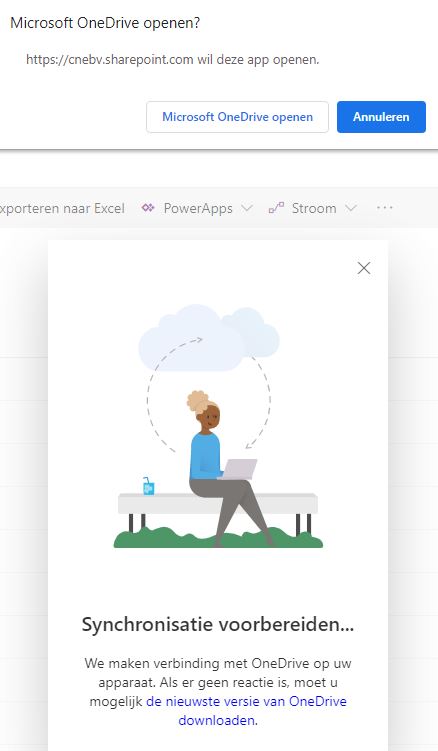The height and width of the screenshot is (751, 438).
Task: Click the woman with laptop illustration
Action: (x=223, y=468)
